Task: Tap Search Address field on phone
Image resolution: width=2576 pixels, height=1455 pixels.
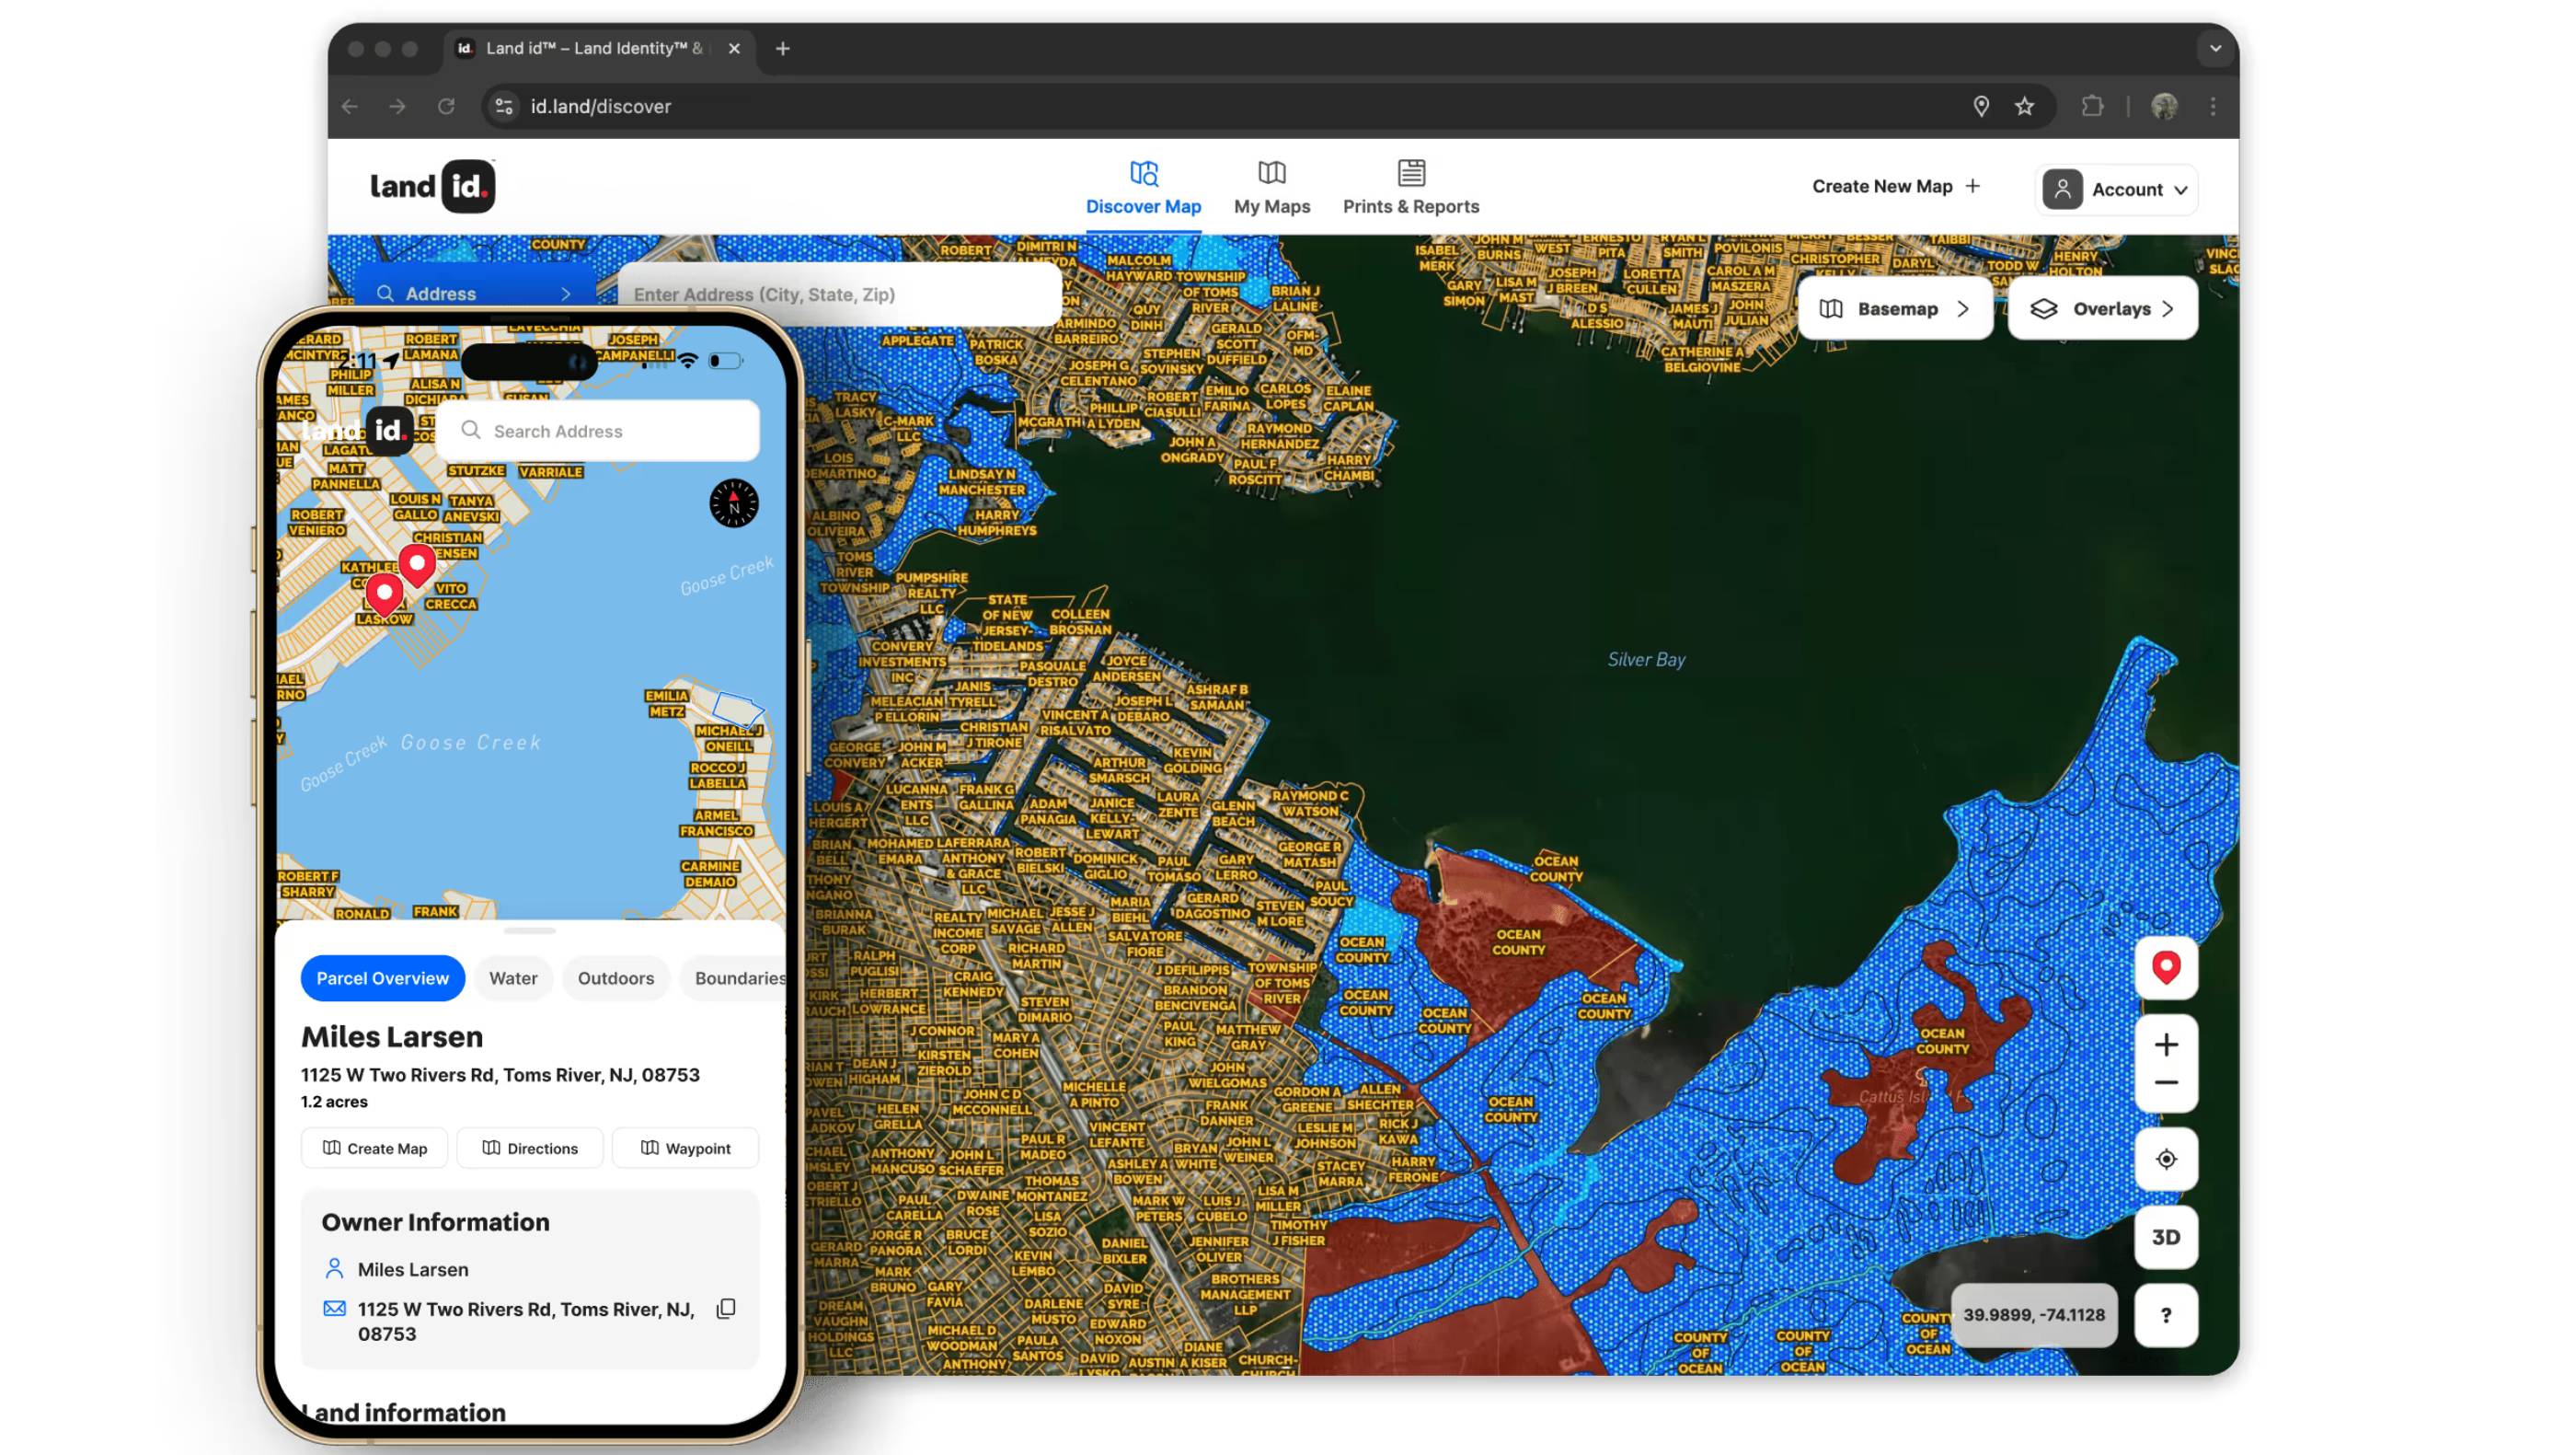Action: click(598, 431)
